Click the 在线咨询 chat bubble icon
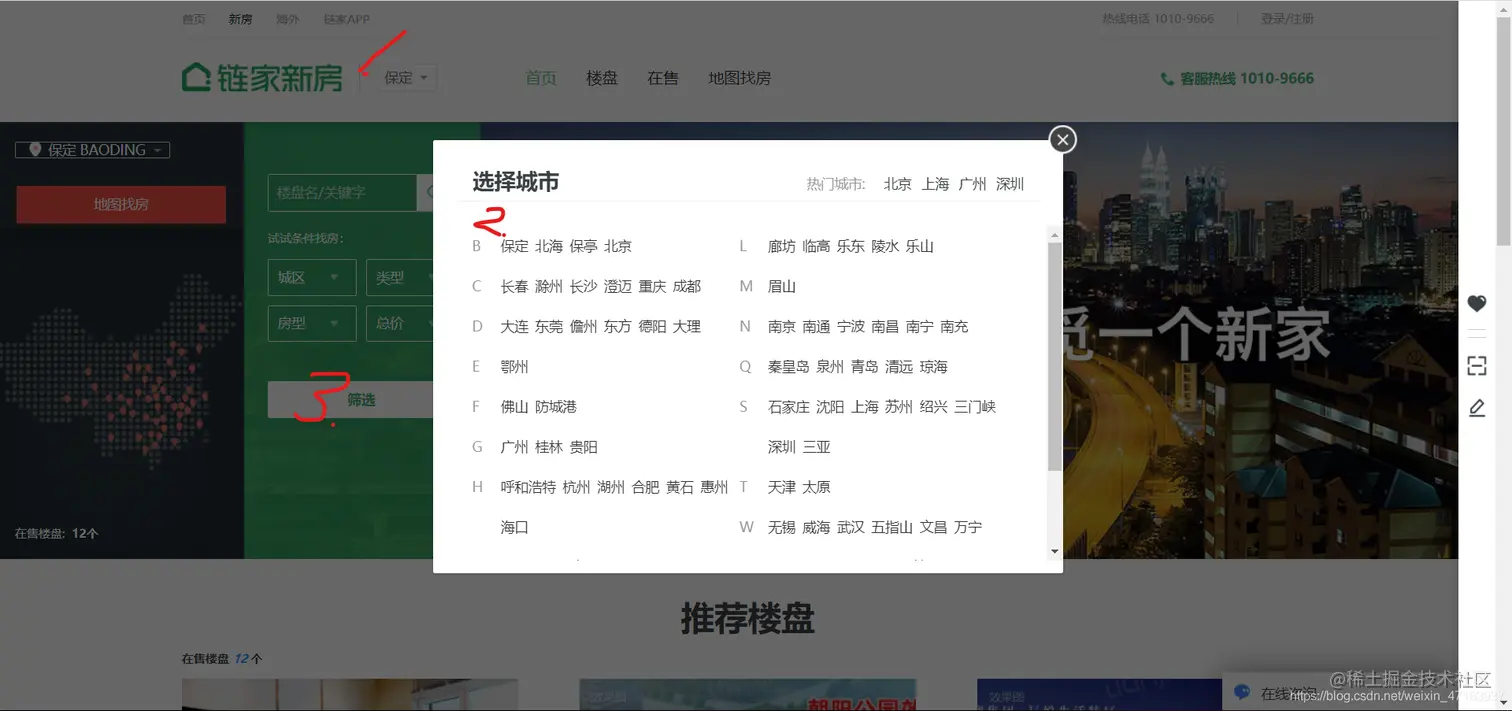This screenshot has width=1512, height=711. point(1241,690)
